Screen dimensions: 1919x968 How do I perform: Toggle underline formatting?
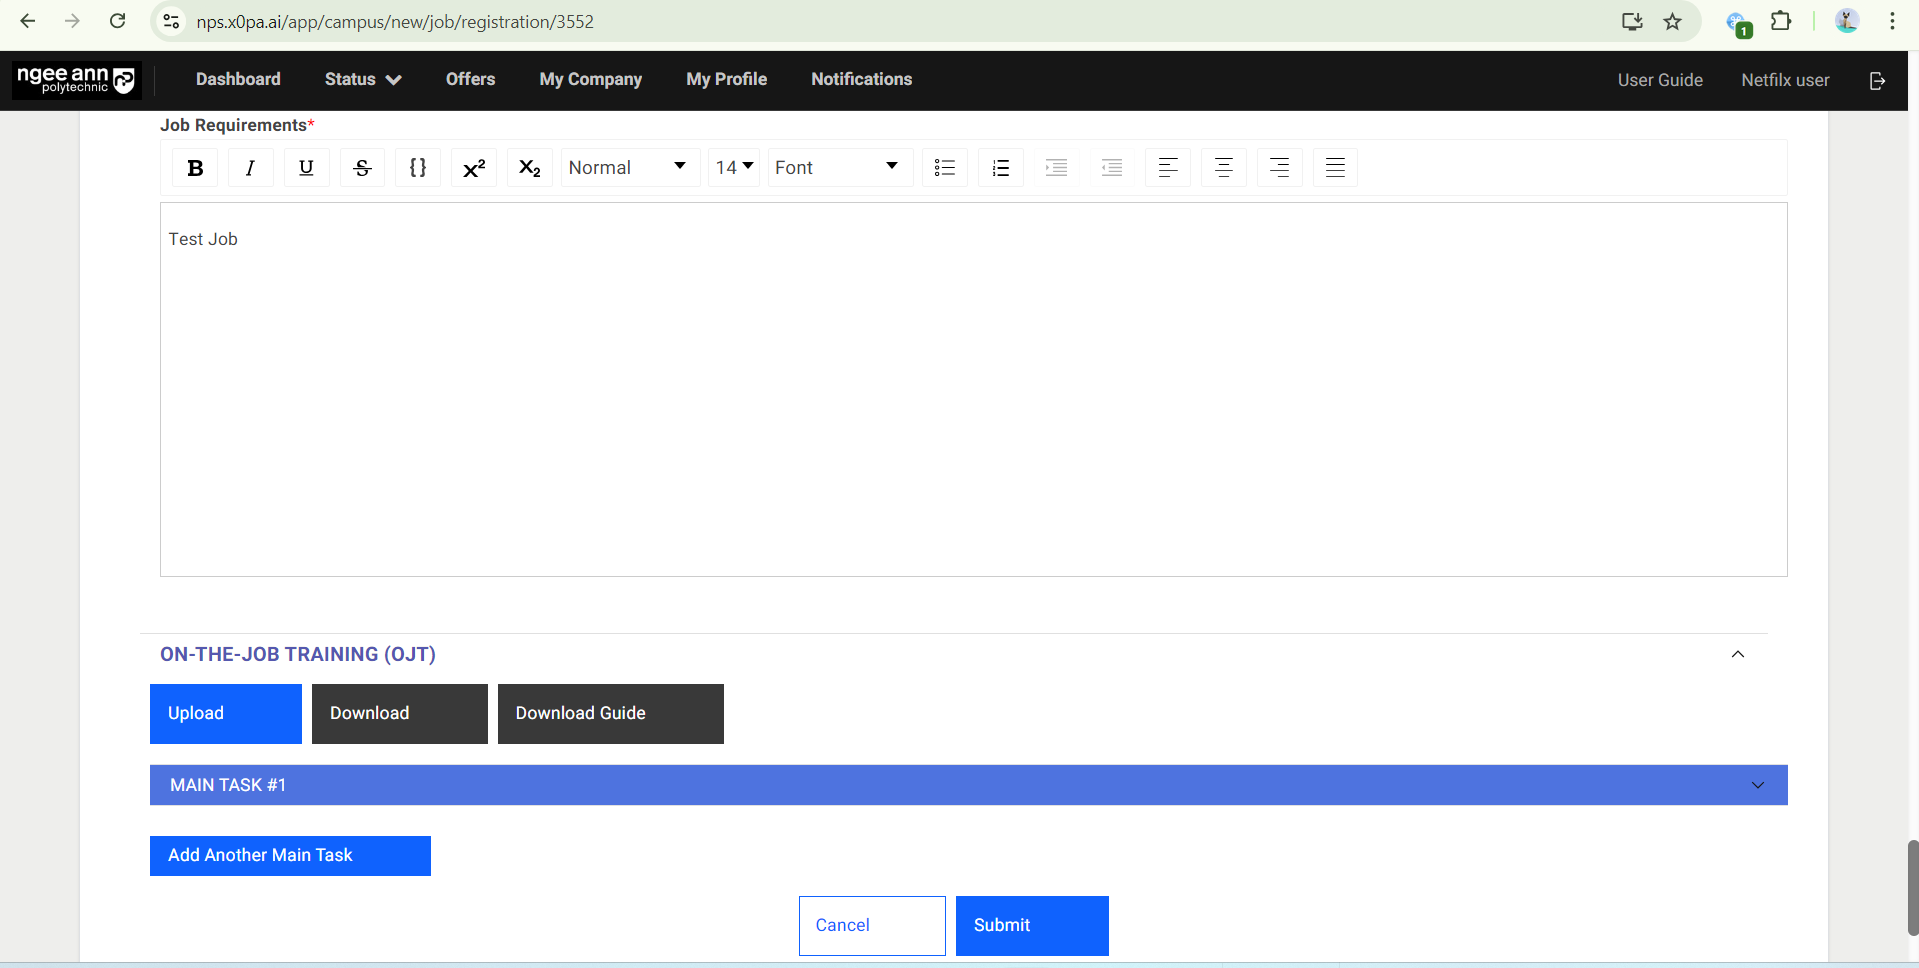coord(306,168)
